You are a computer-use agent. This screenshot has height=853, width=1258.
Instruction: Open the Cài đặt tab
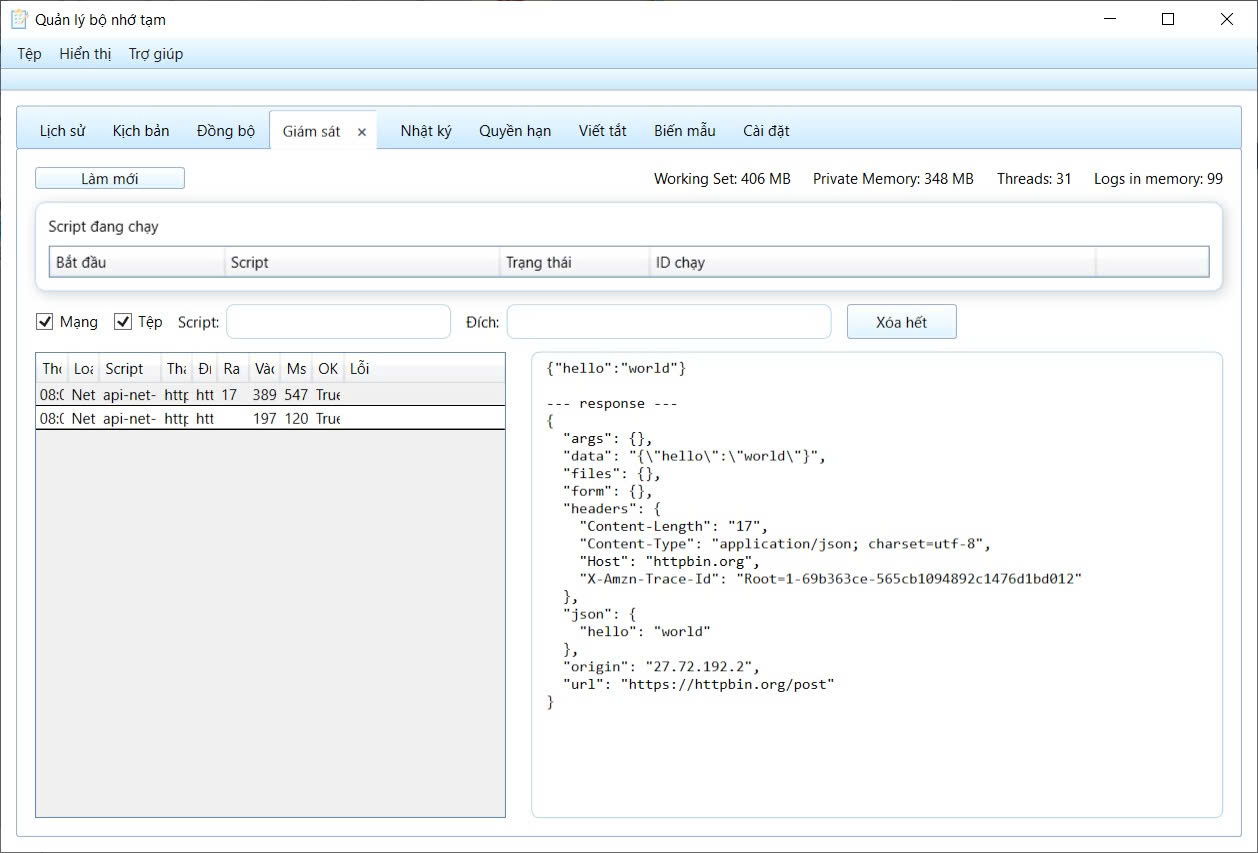tap(766, 131)
